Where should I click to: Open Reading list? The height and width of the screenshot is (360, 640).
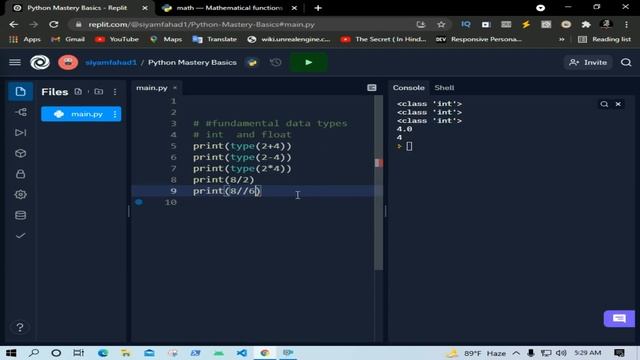(x=605, y=39)
